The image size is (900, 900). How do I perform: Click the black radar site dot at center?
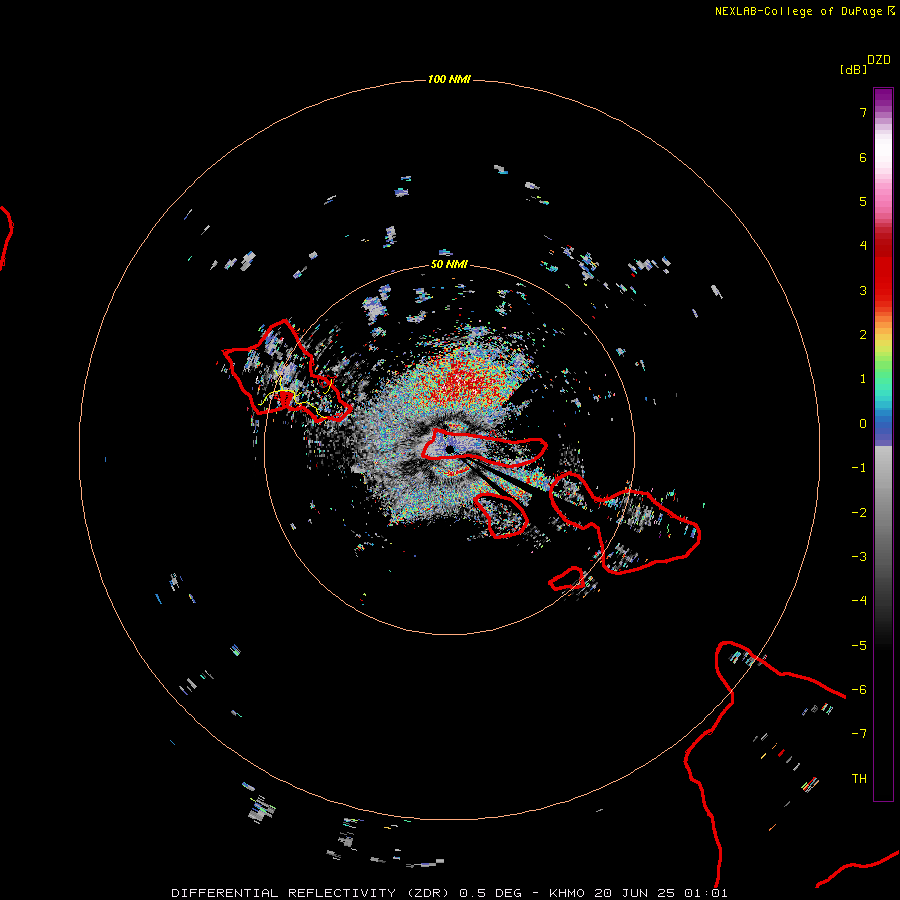coord(450,449)
